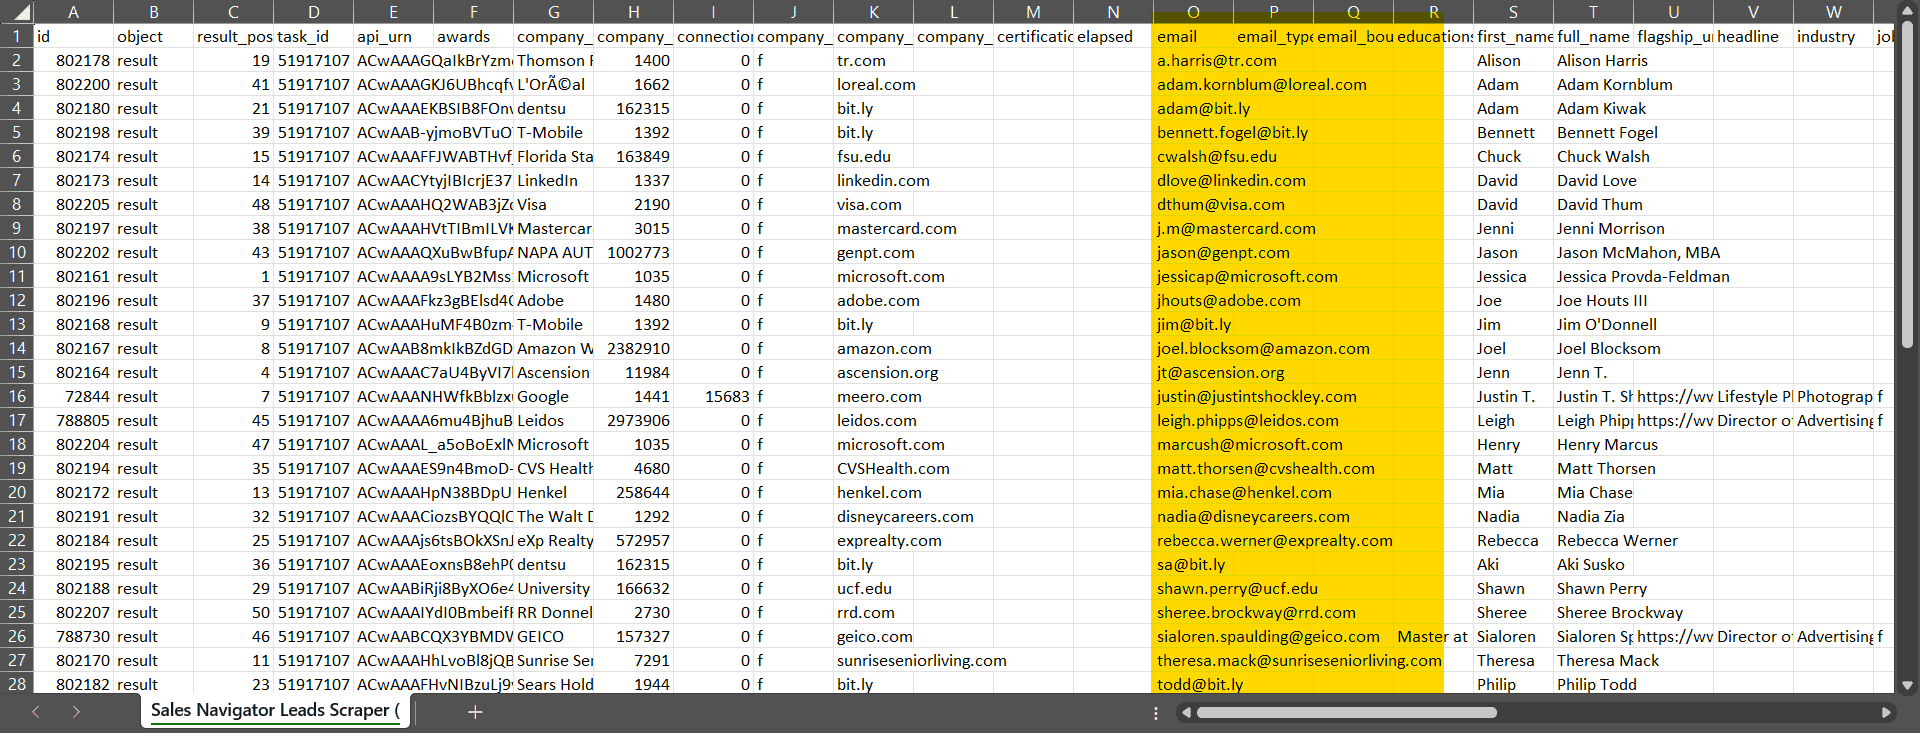Click first name cell 'Sialoren'

(x=1513, y=636)
